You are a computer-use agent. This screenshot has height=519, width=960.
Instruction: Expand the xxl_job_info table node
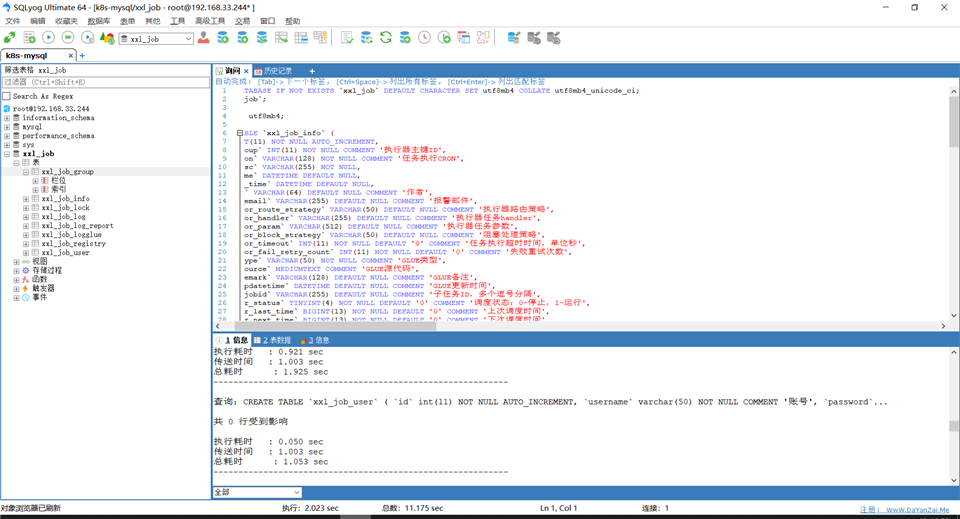pyautogui.click(x=26, y=199)
